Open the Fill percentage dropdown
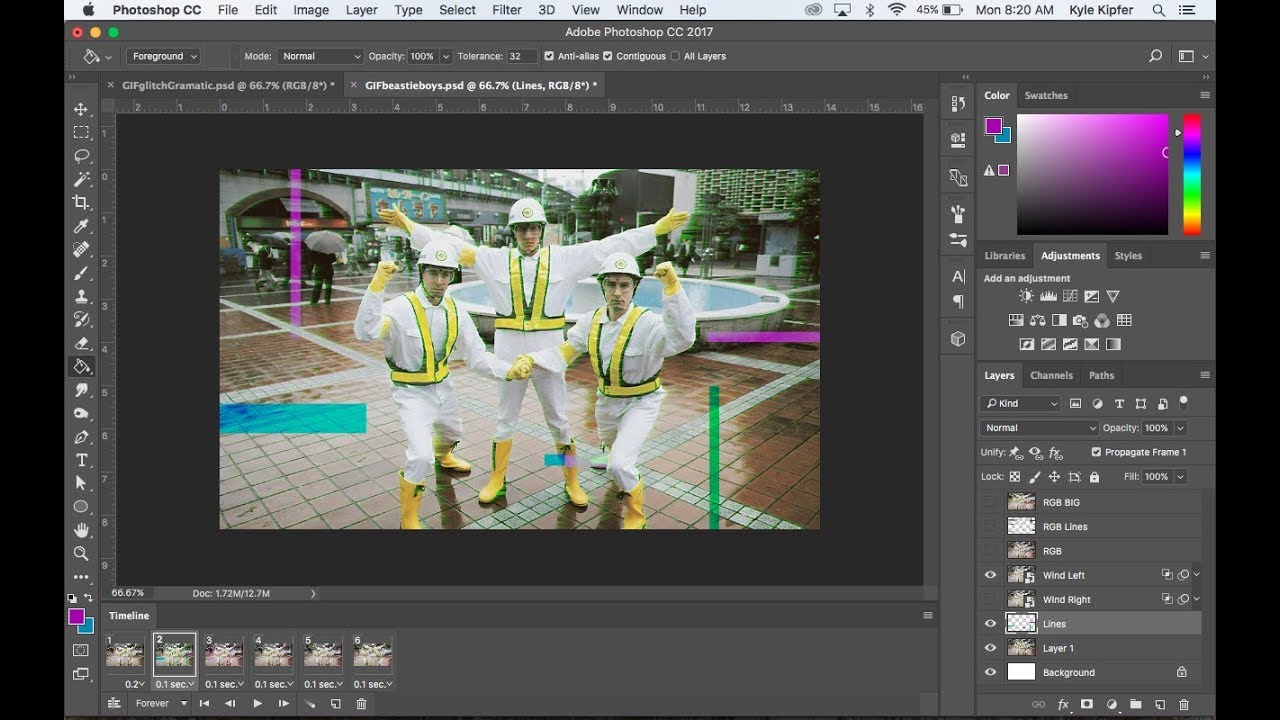 1181,477
